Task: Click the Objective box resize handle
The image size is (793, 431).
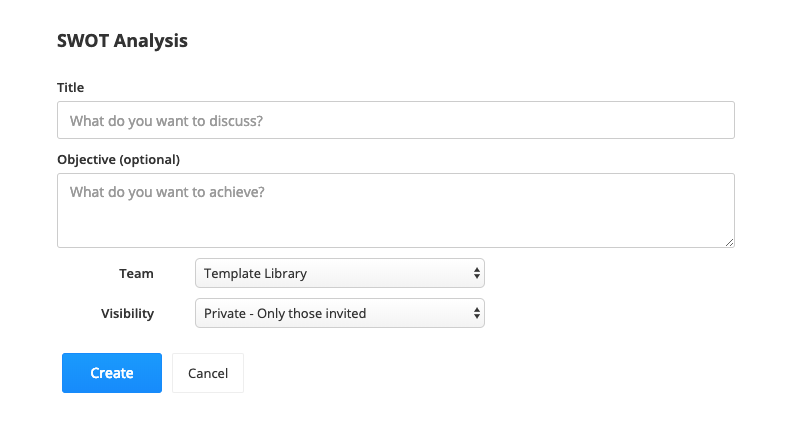Action: 729,241
